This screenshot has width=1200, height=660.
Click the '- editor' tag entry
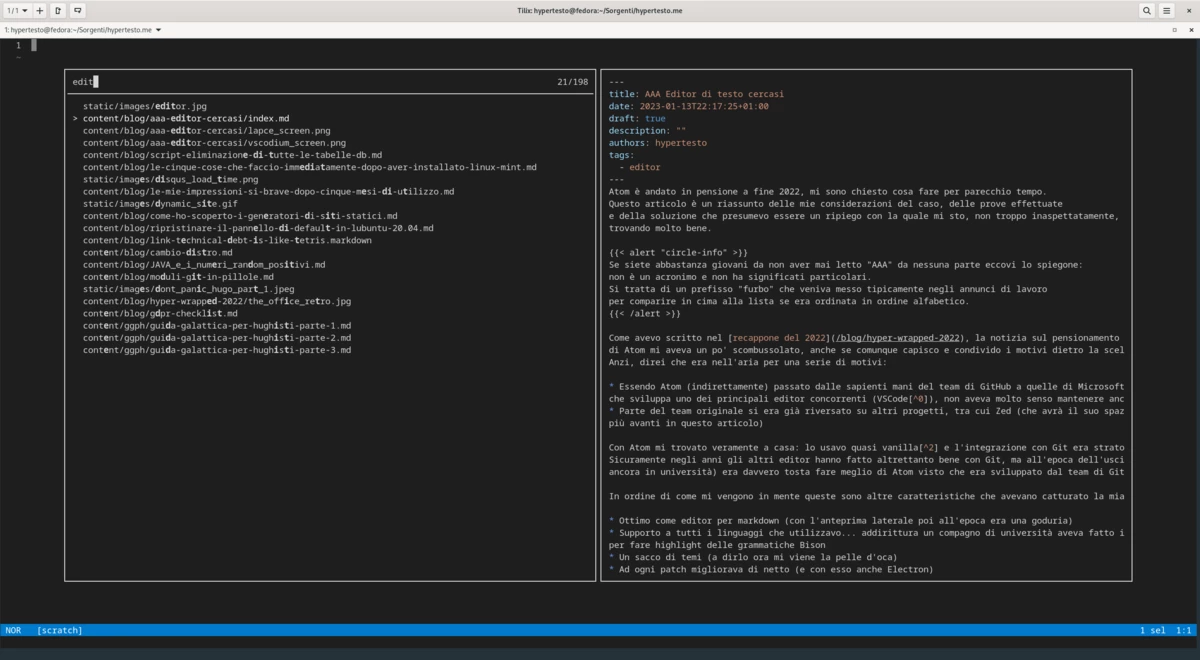tap(640, 167)
